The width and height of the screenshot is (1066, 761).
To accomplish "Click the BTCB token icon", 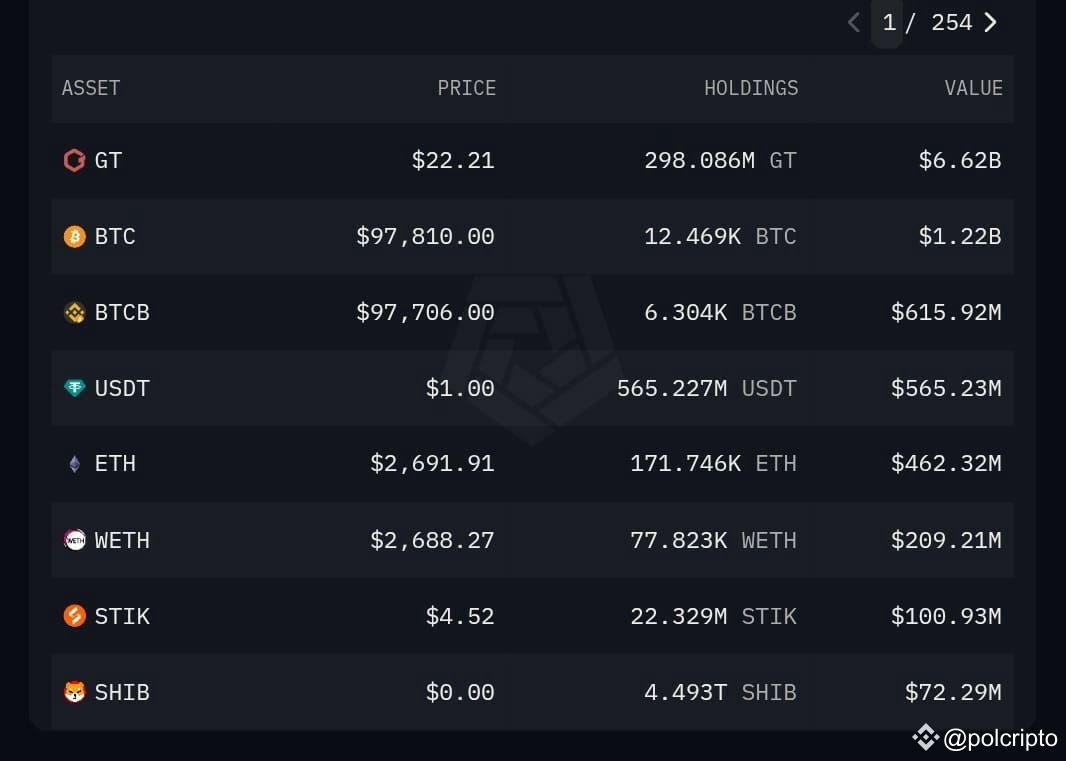I will 75,312.
